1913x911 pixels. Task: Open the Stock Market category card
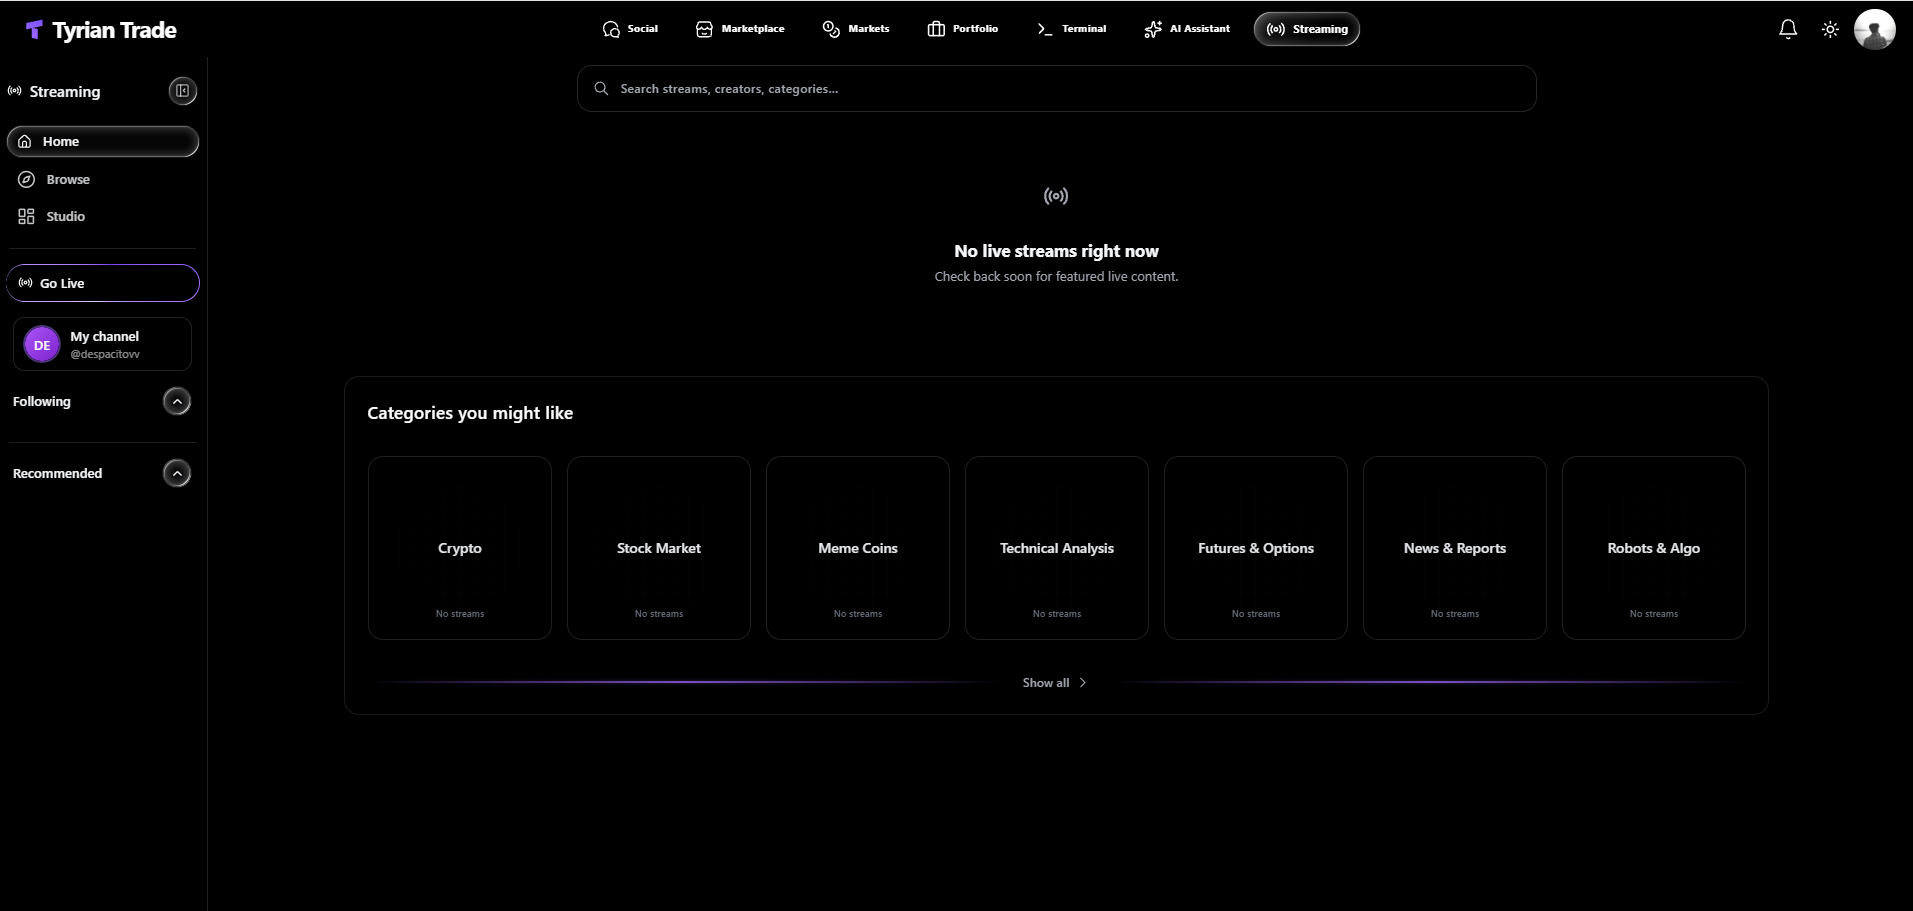[x=659, y=548]
